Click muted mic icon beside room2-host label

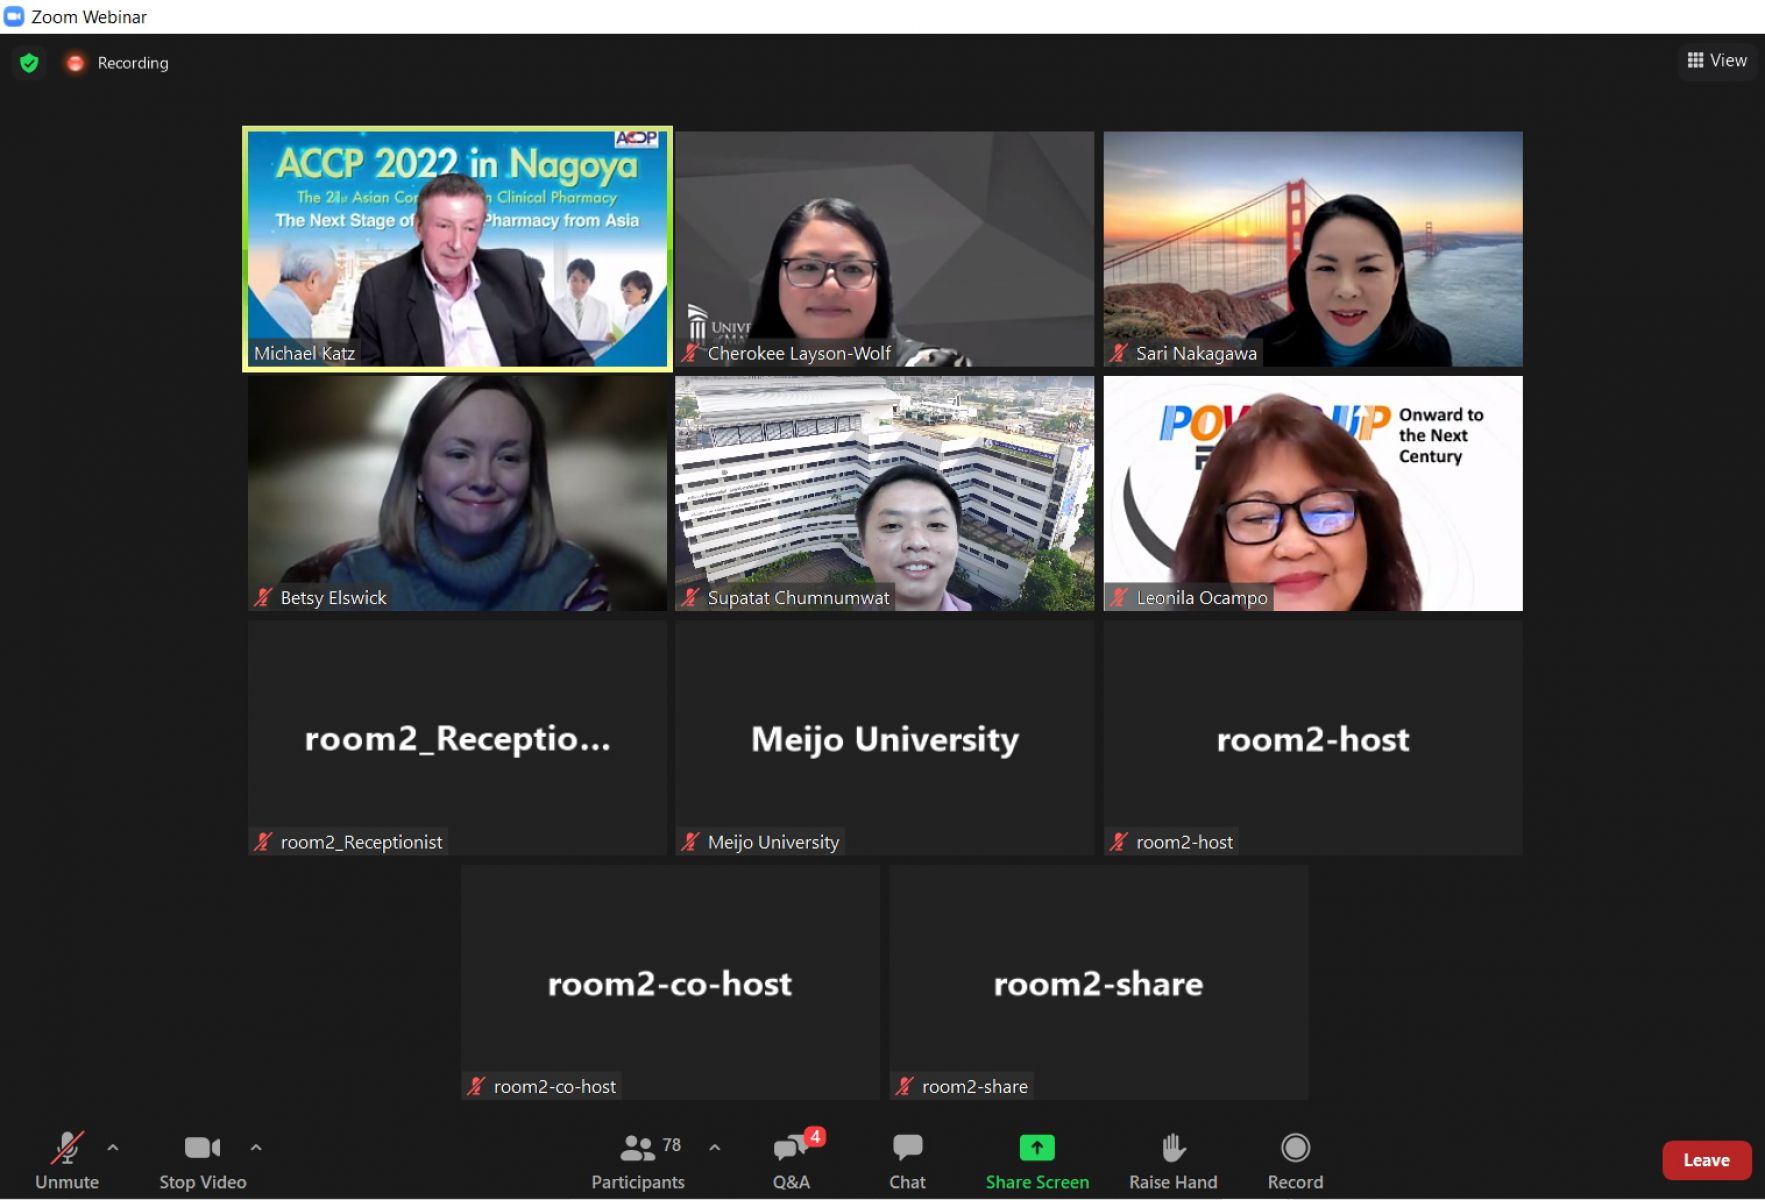(x=1119, y=842)
